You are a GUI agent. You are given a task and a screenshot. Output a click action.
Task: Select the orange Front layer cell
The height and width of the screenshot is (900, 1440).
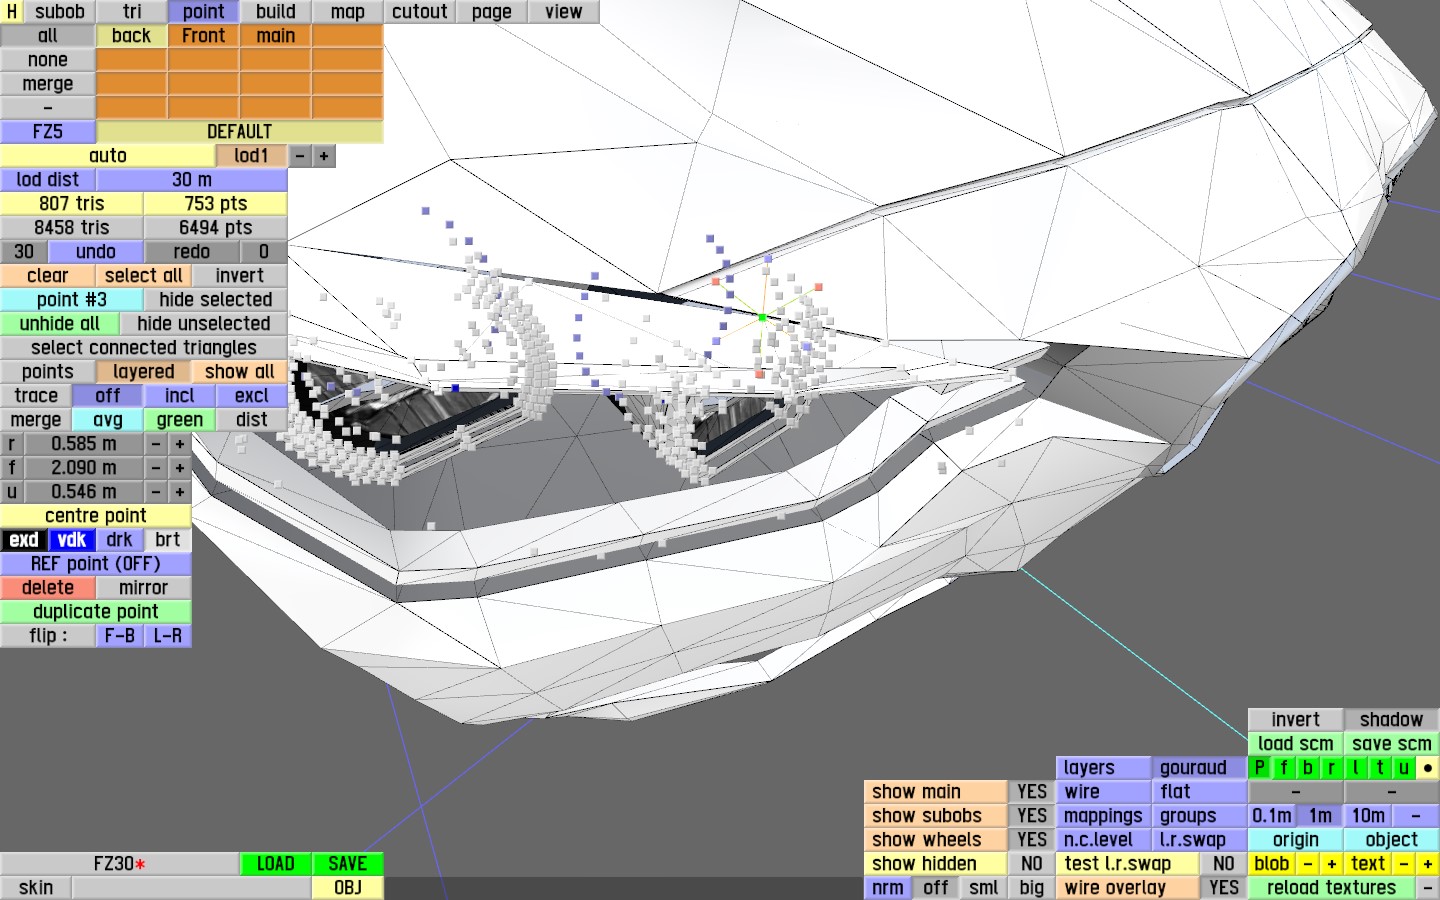(204, 36)
